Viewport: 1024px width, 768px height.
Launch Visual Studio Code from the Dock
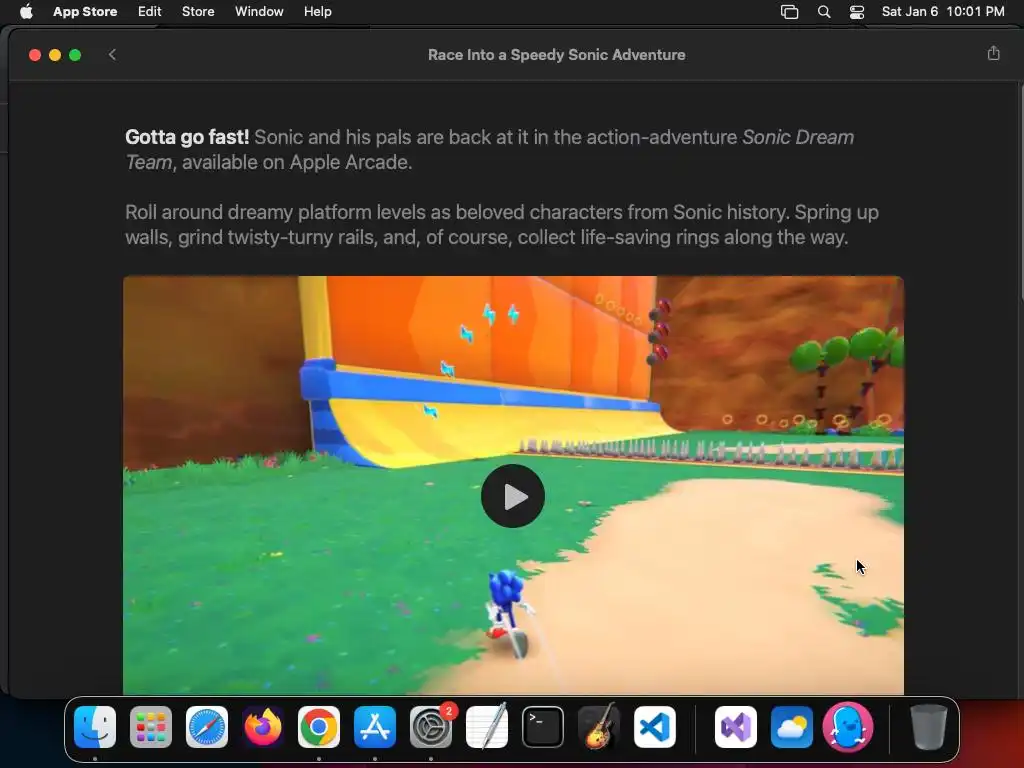click(x=655, y=727)
